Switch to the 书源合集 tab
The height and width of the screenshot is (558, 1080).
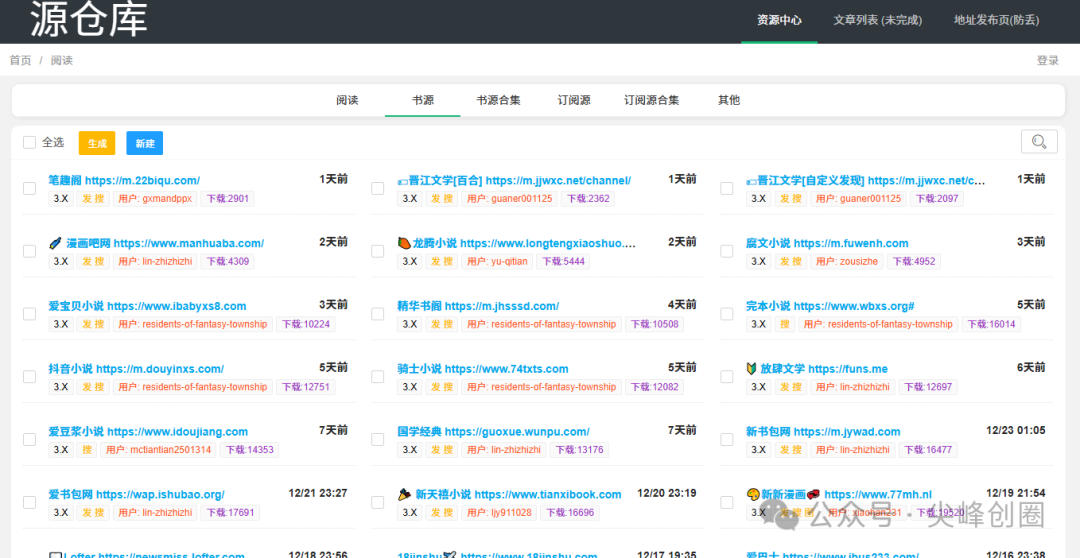[498, 101]
